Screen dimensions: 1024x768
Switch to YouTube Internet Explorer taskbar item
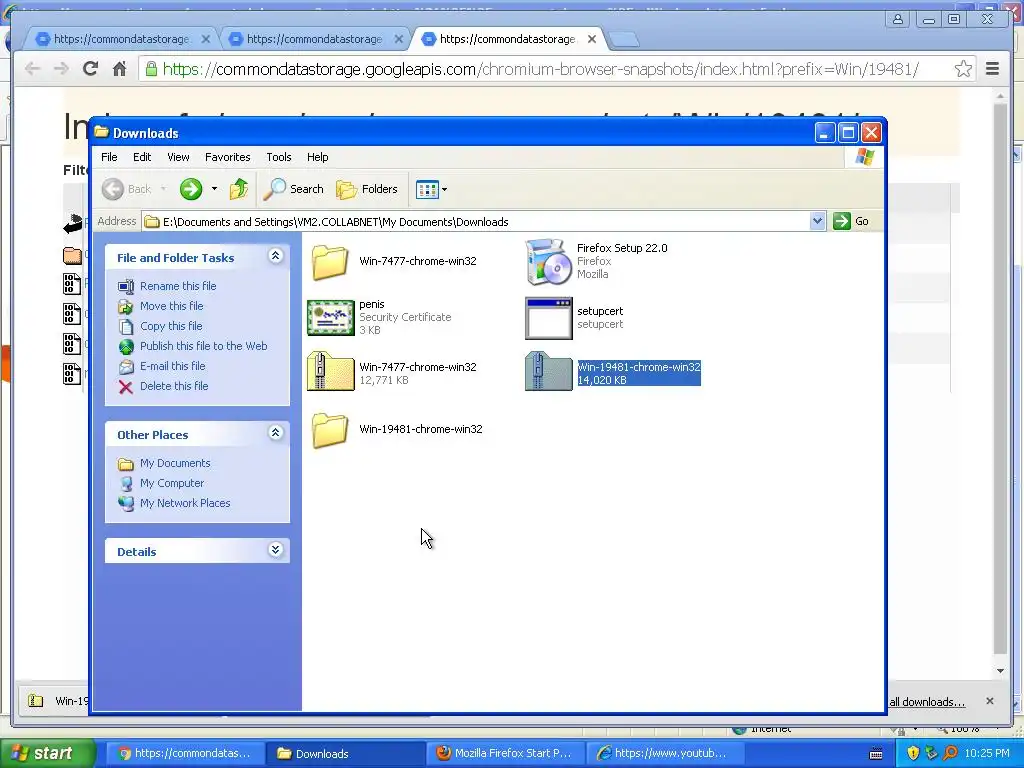(665, 754)
